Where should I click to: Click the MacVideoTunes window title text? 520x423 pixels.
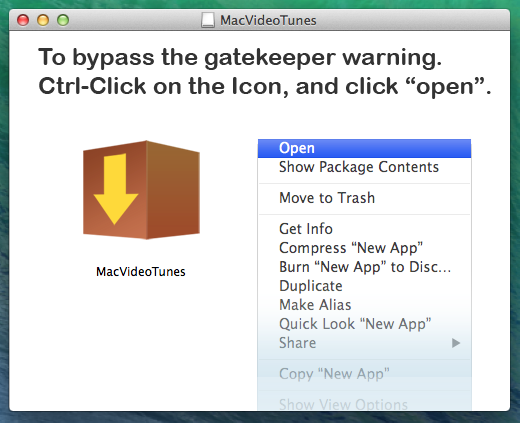click(268, 21)
